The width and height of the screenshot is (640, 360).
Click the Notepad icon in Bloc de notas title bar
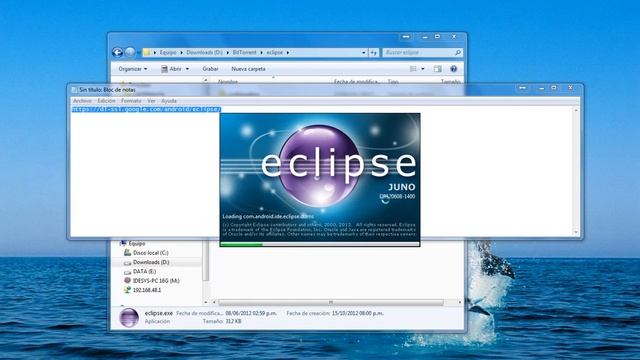[74, 90]
